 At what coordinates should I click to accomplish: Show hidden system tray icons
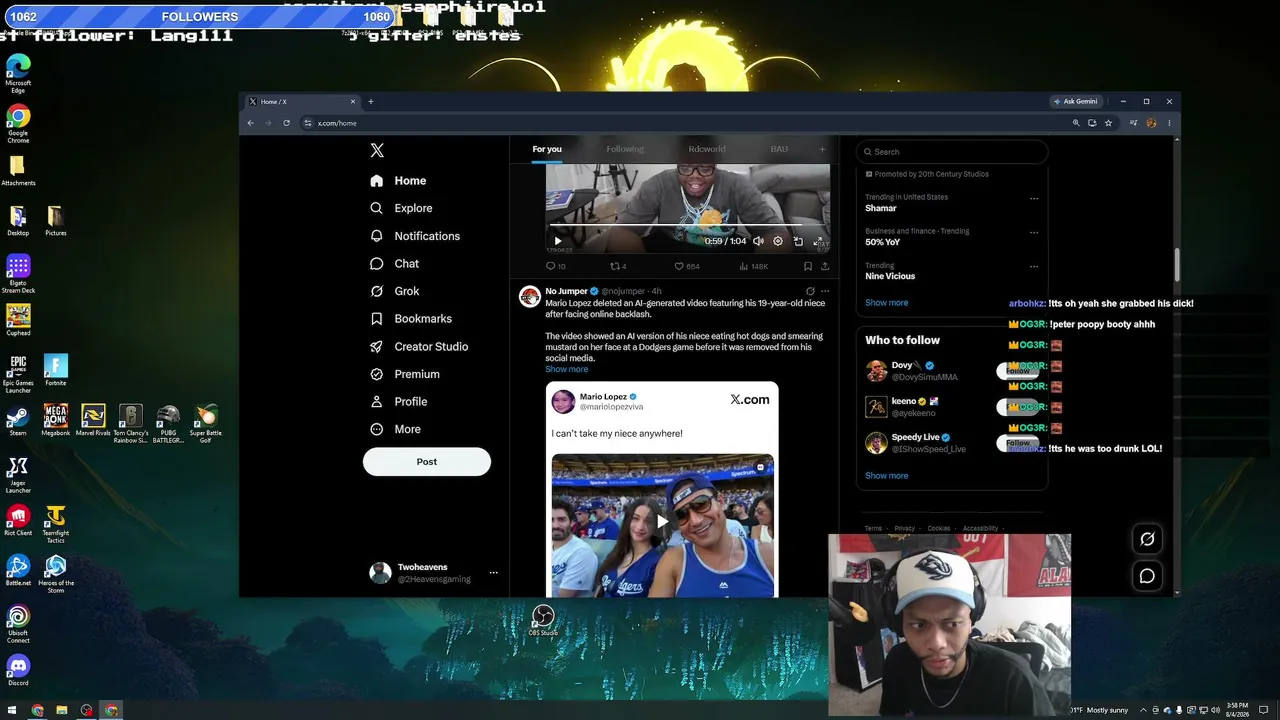point(1143,711)
